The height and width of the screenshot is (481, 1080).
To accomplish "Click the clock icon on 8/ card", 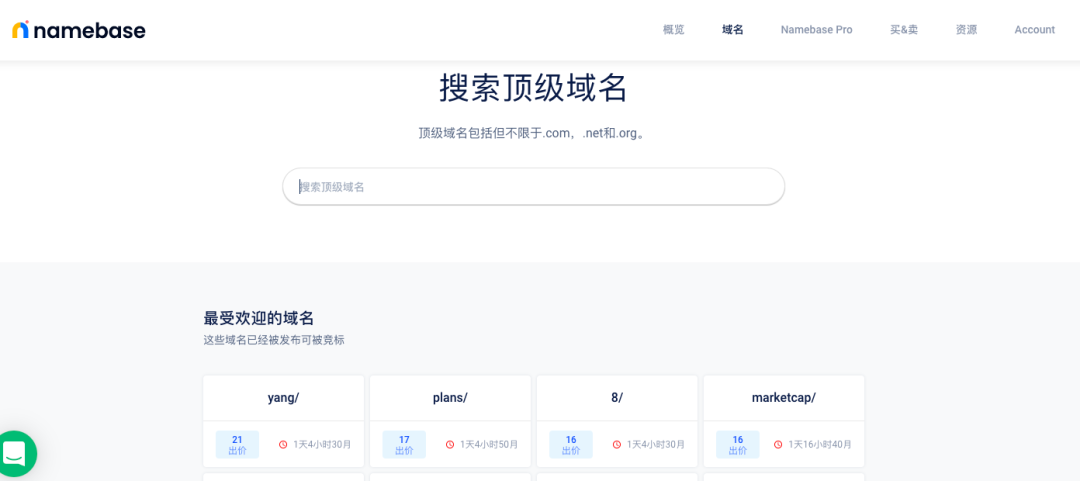I will 616,444.
